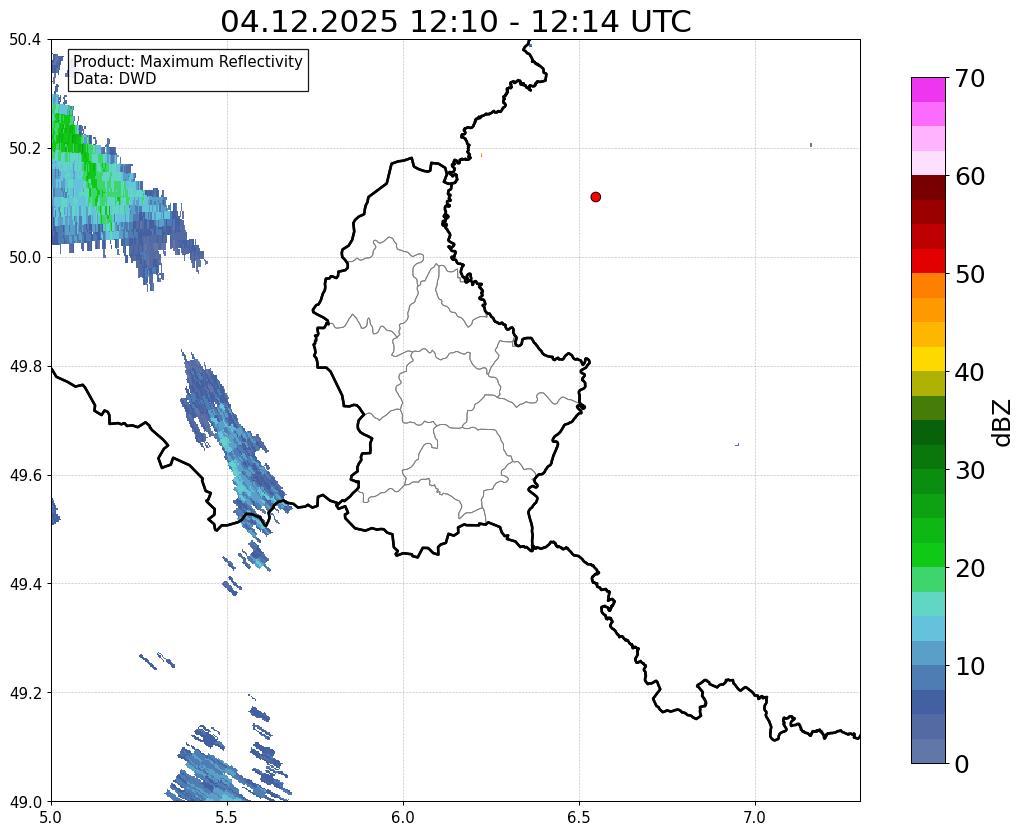The height and width of the screenshot is (834, 1023).
Task: Click the longitude label 5.0
Action: [x=51, y=817]
